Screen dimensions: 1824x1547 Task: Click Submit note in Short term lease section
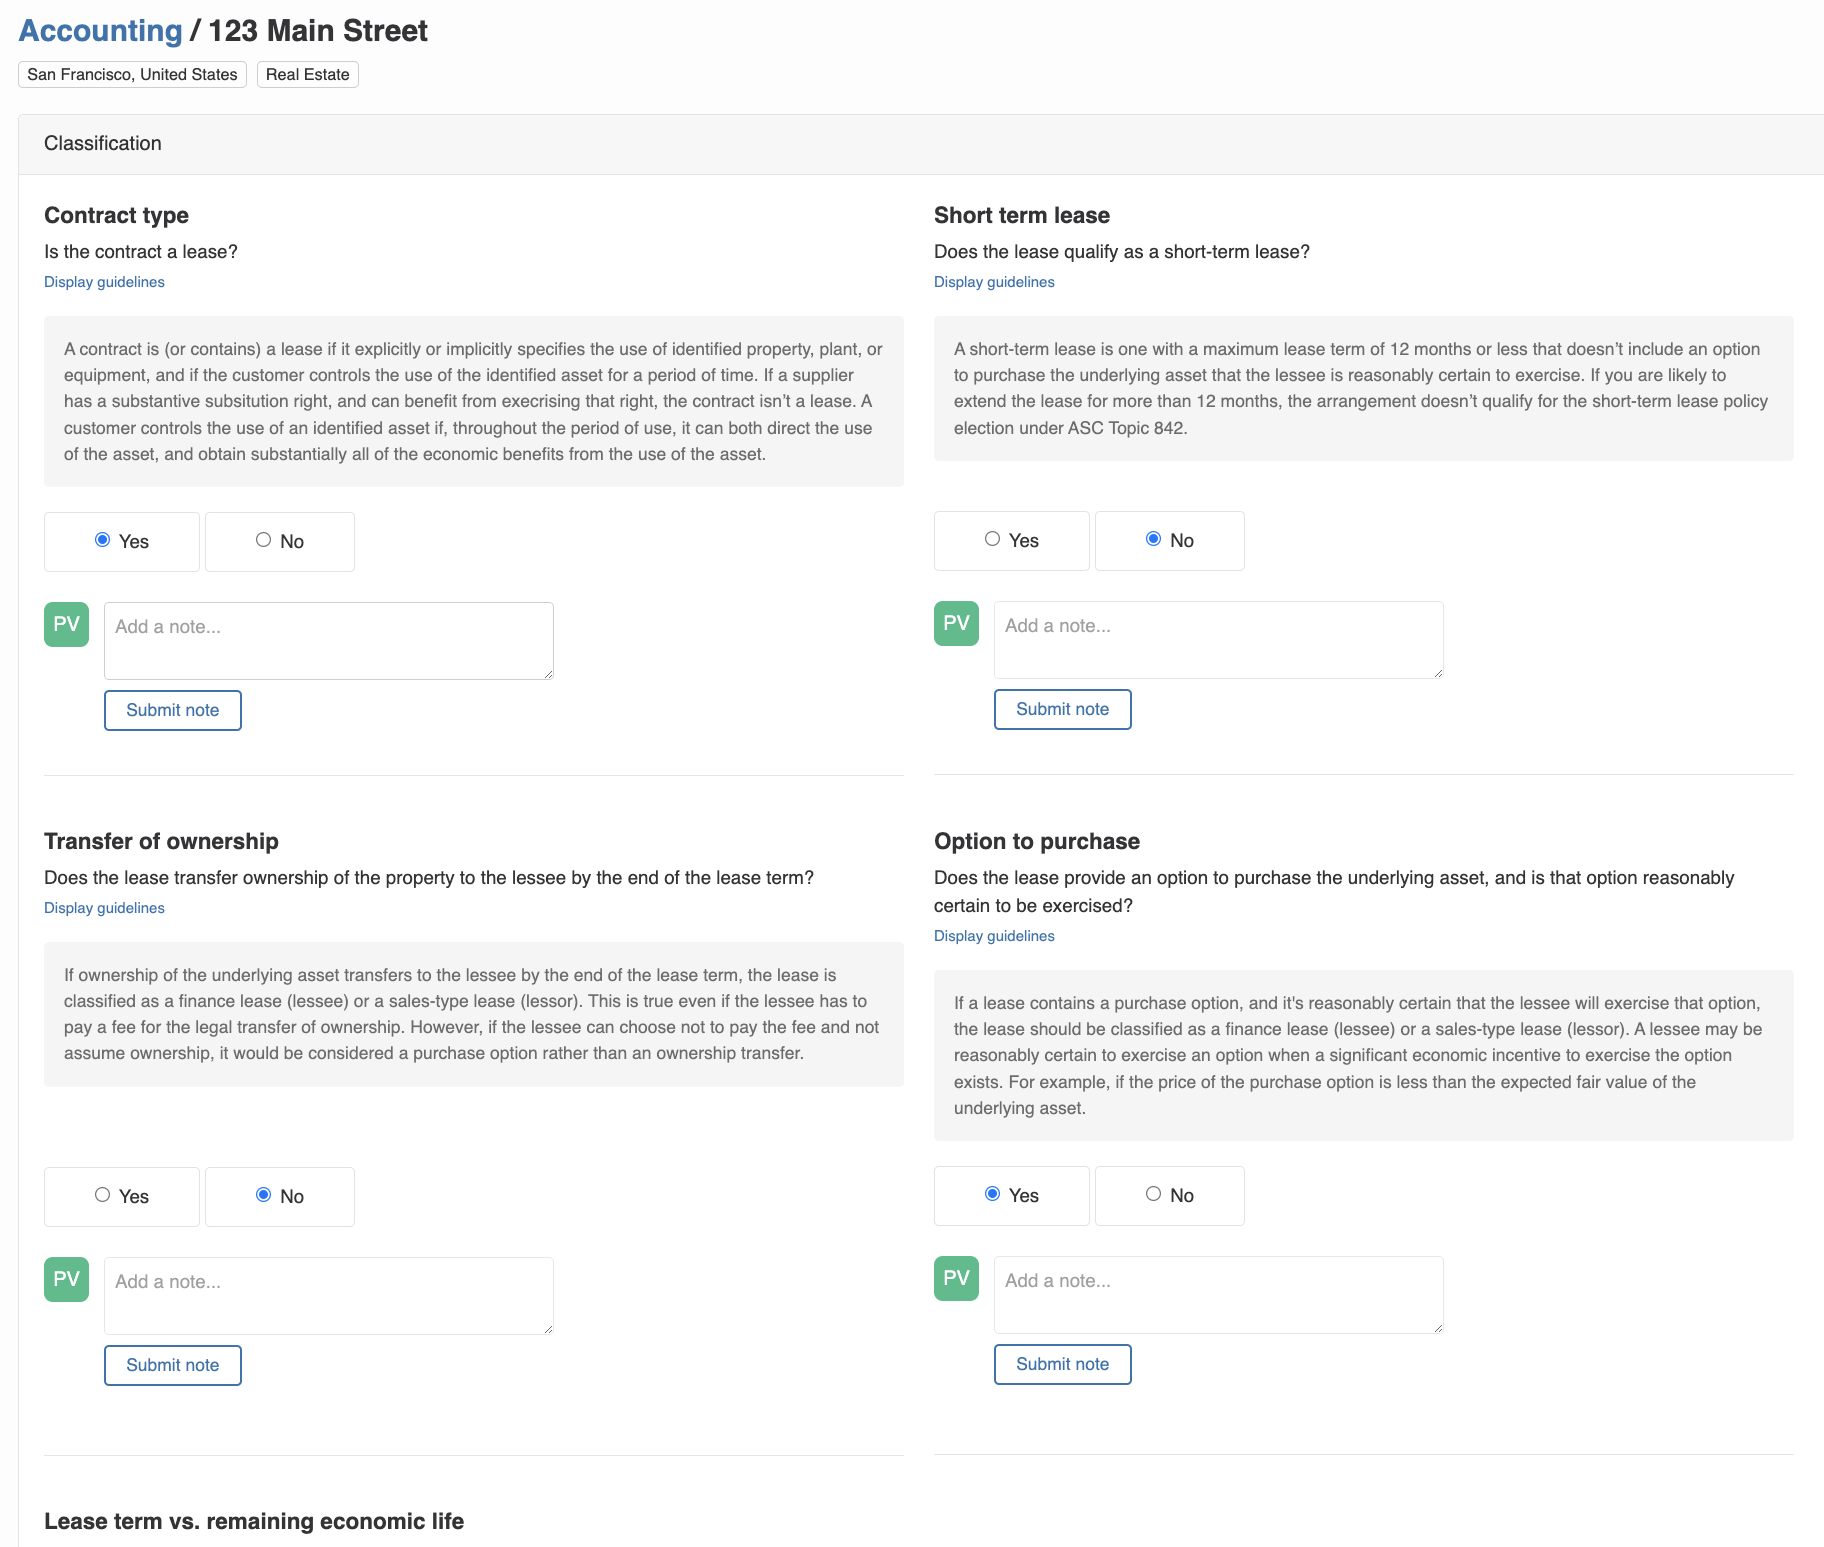point(1062,709)
